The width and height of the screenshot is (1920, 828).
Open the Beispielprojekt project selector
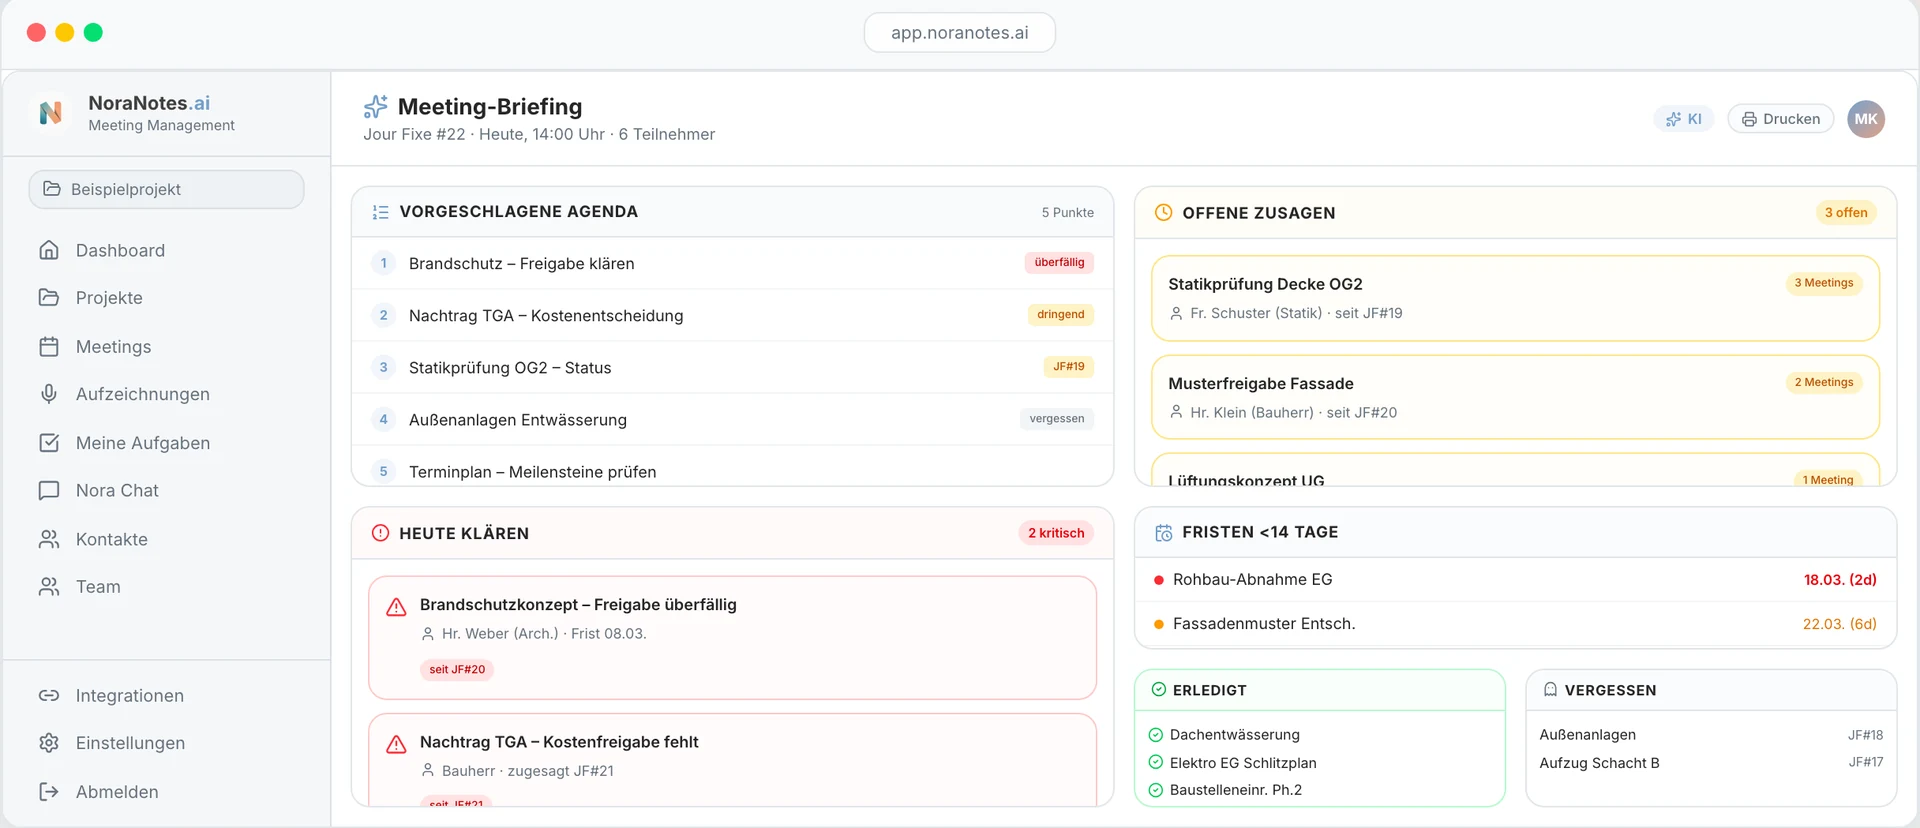coord(166,189)
